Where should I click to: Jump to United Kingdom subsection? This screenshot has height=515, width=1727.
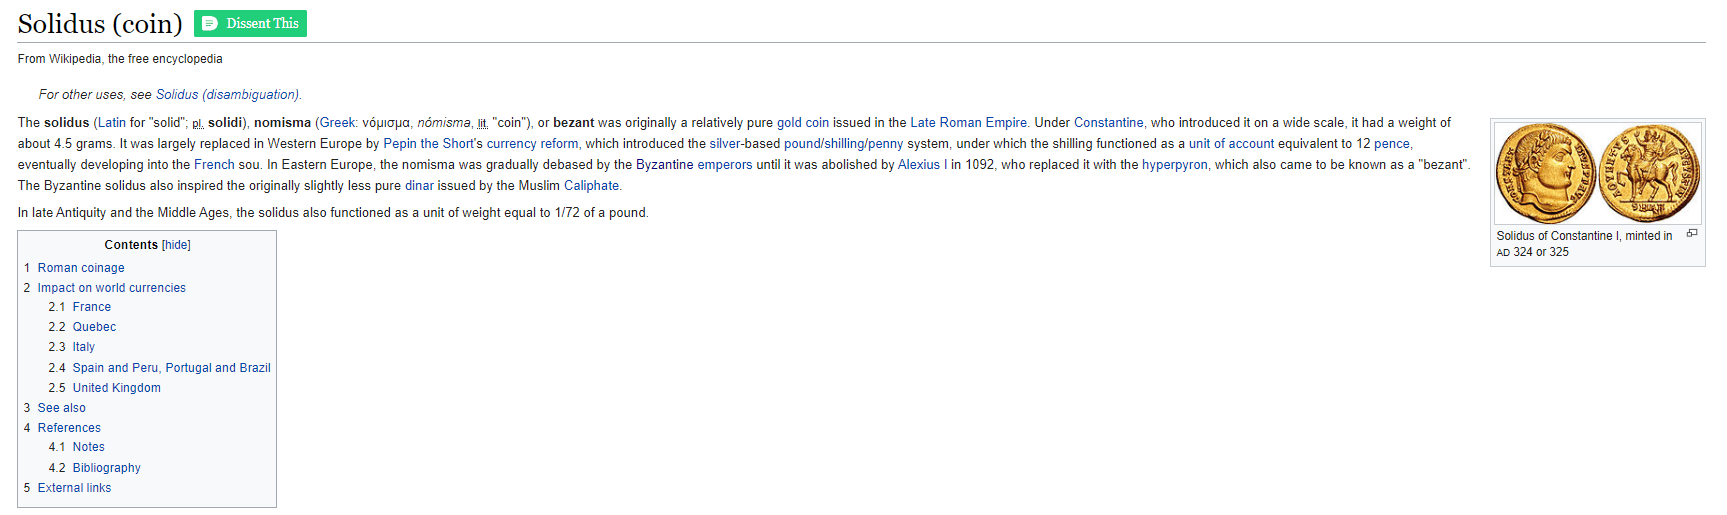click(x=116, y=388)
